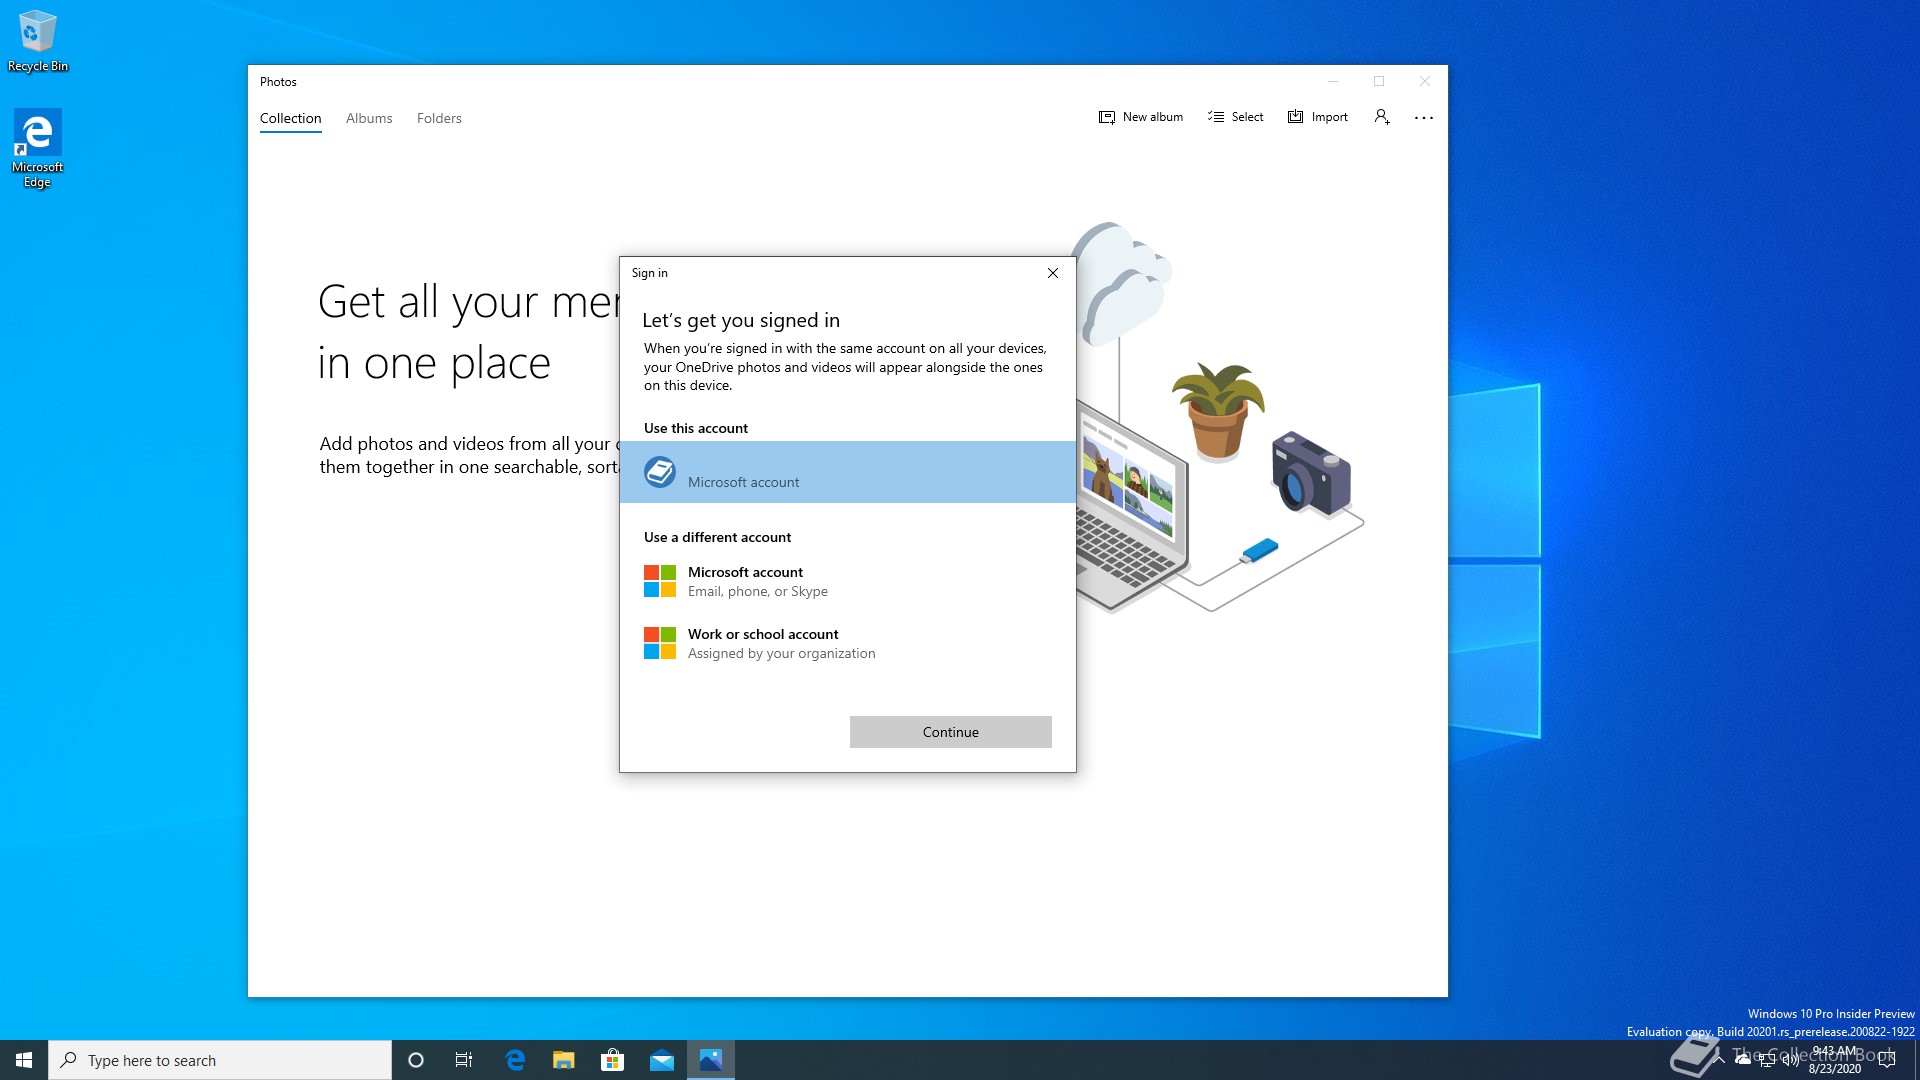Screen dimensions: 1920x1080
Task: Choose Work or school account option
Action: click(x=848, y=643)
